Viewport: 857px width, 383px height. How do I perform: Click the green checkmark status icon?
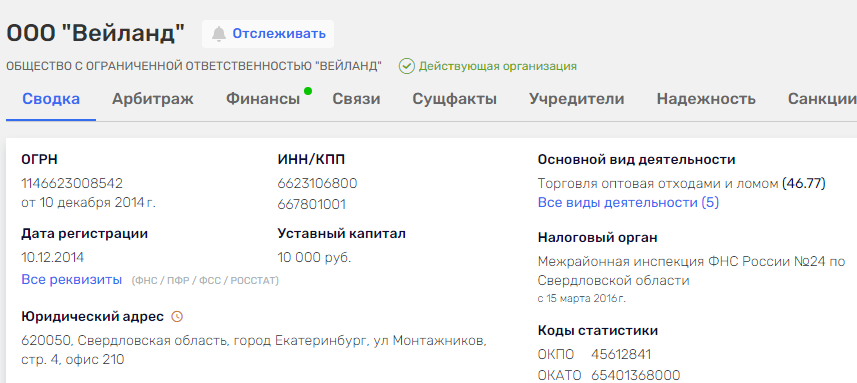click(406, 67)
